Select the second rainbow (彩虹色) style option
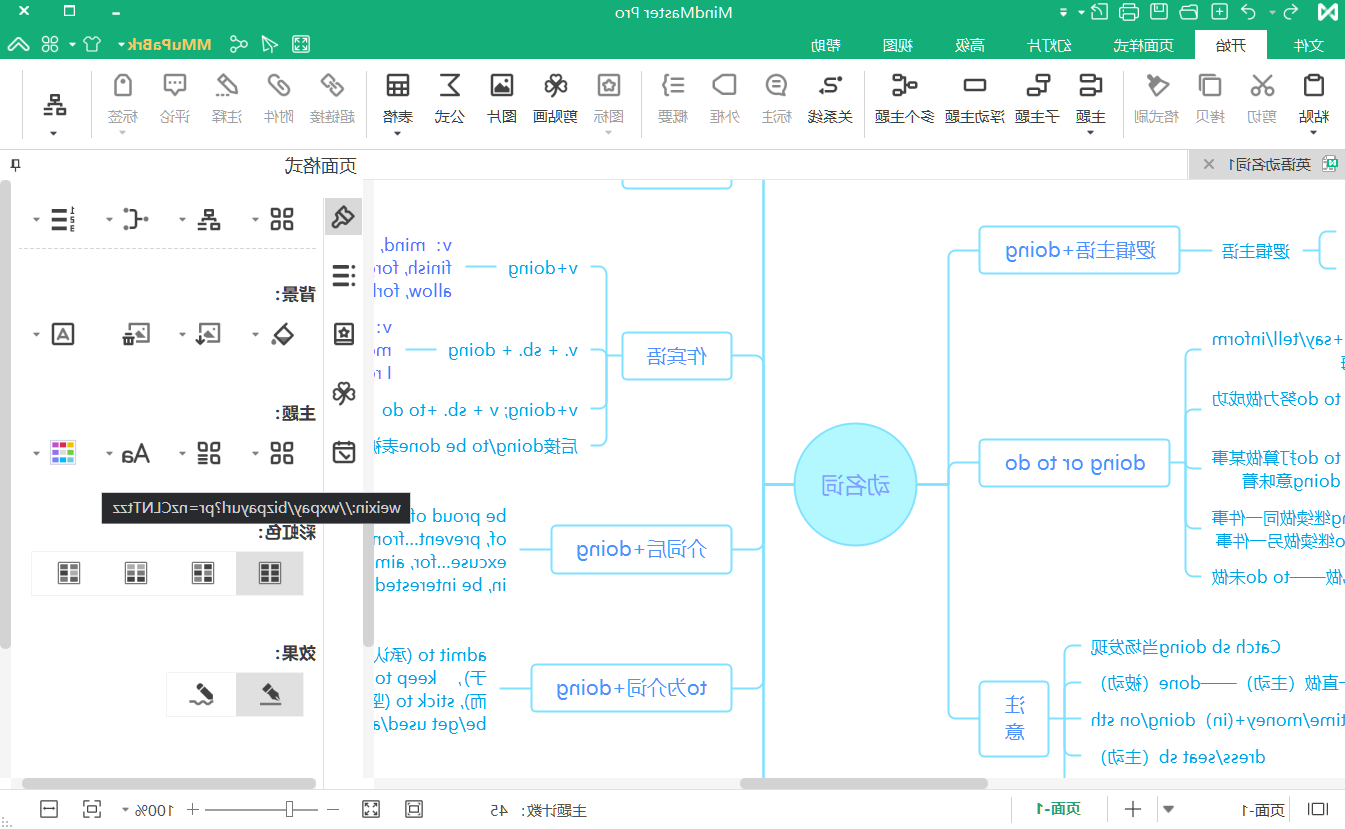This screenshot has height=829, width=1345. [203, 573]
